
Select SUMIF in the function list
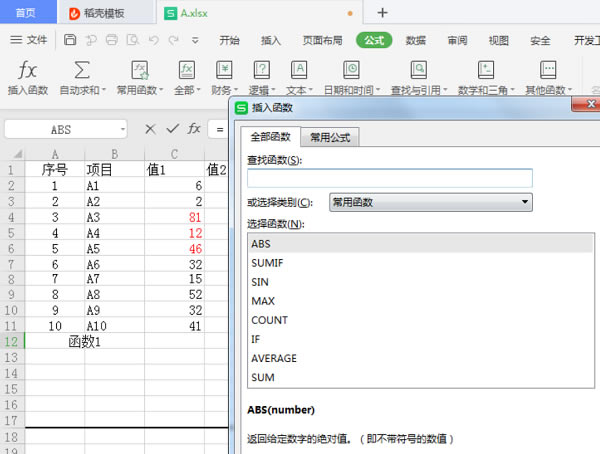(268, 263)
